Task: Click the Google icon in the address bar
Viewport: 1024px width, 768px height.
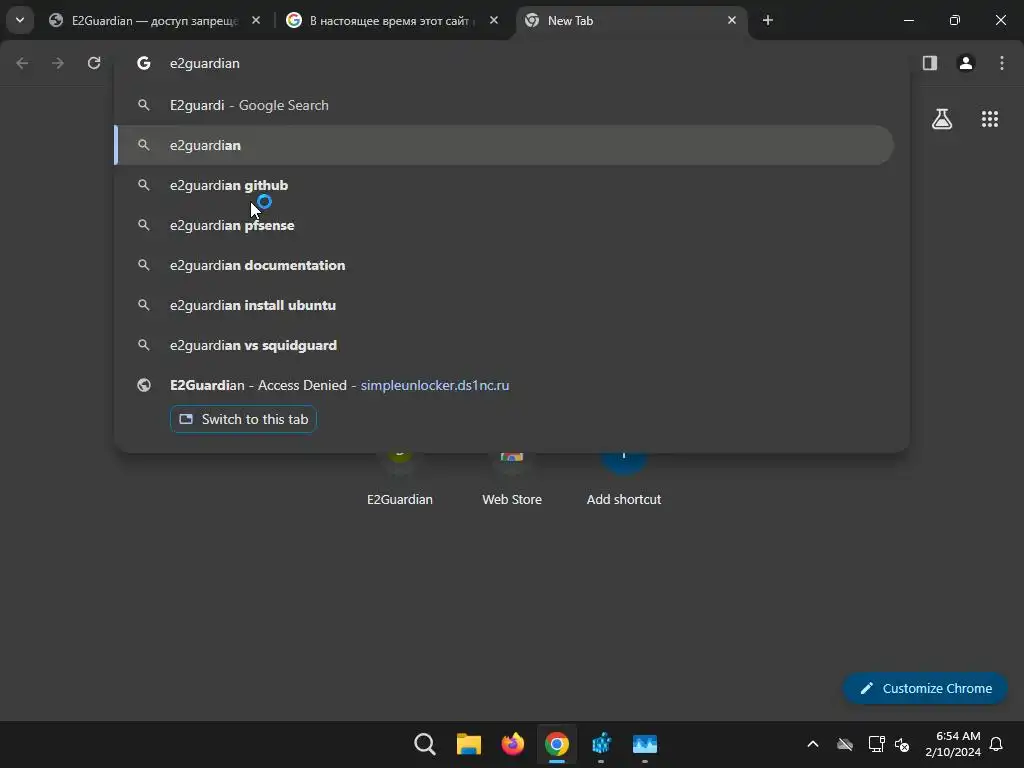Action: (144, 63)
